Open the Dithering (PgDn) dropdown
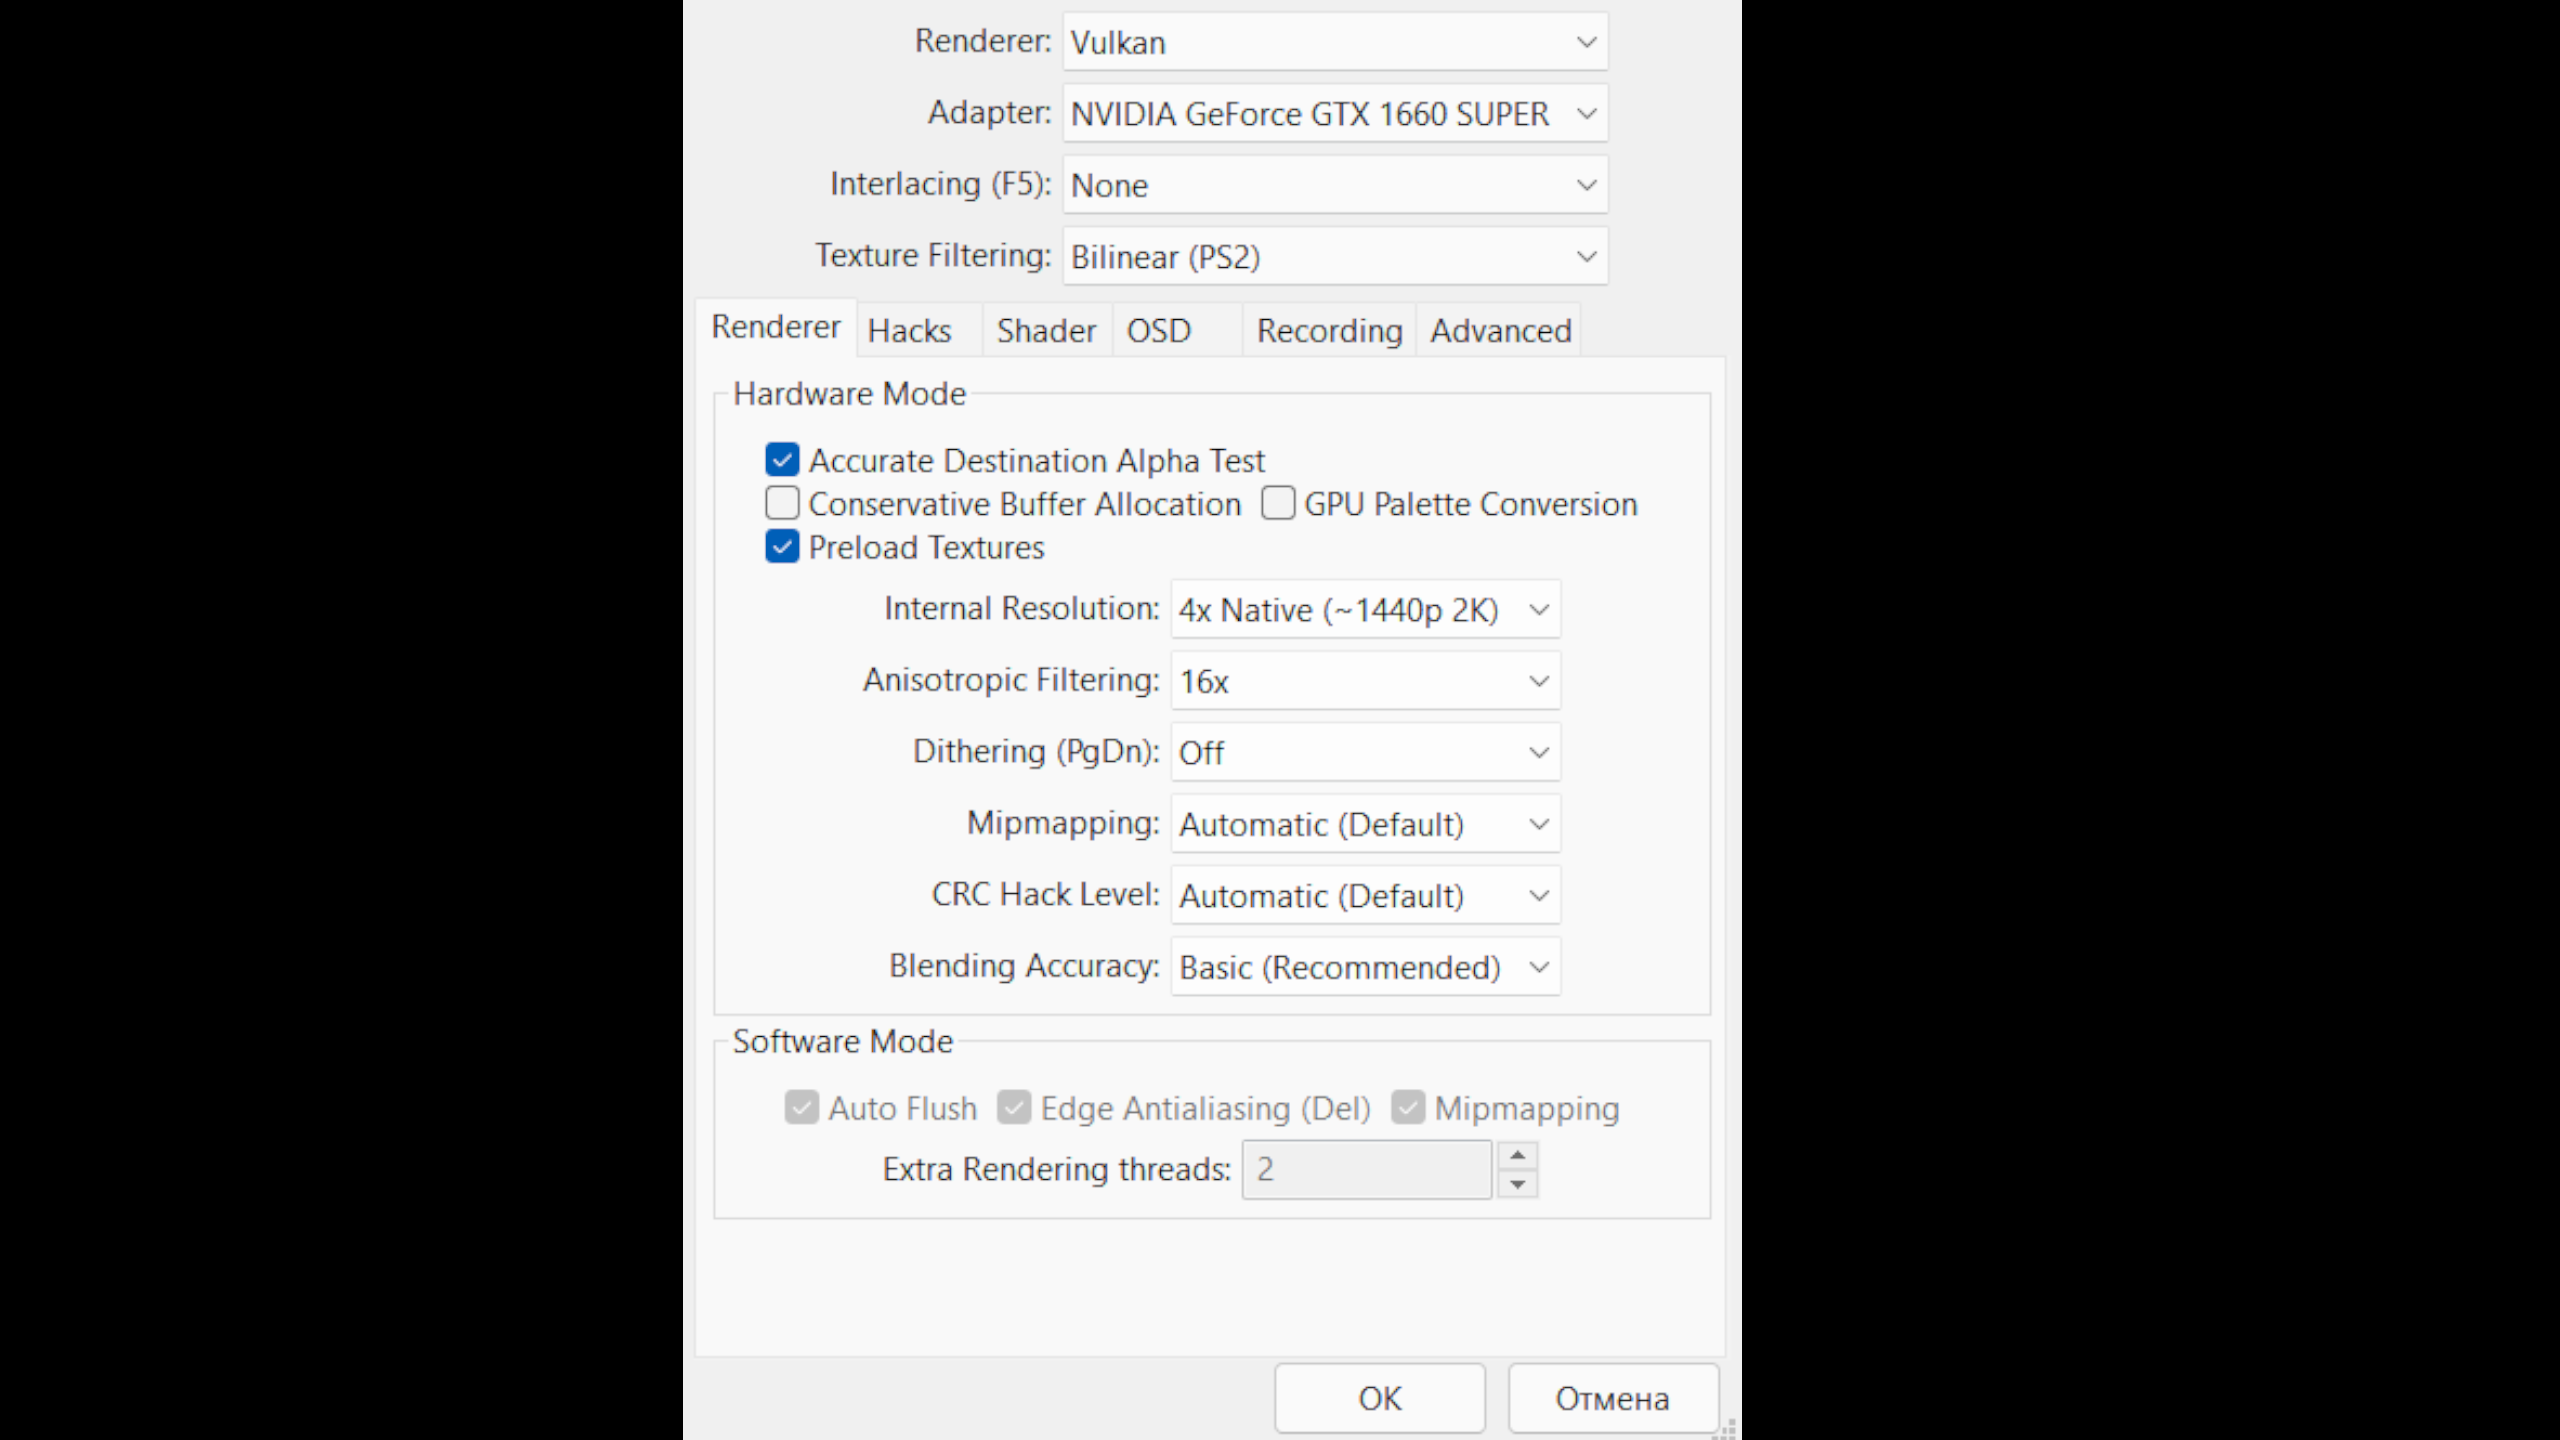2560x1440 pixels. pyautogui.click(x=1365, y=753)
